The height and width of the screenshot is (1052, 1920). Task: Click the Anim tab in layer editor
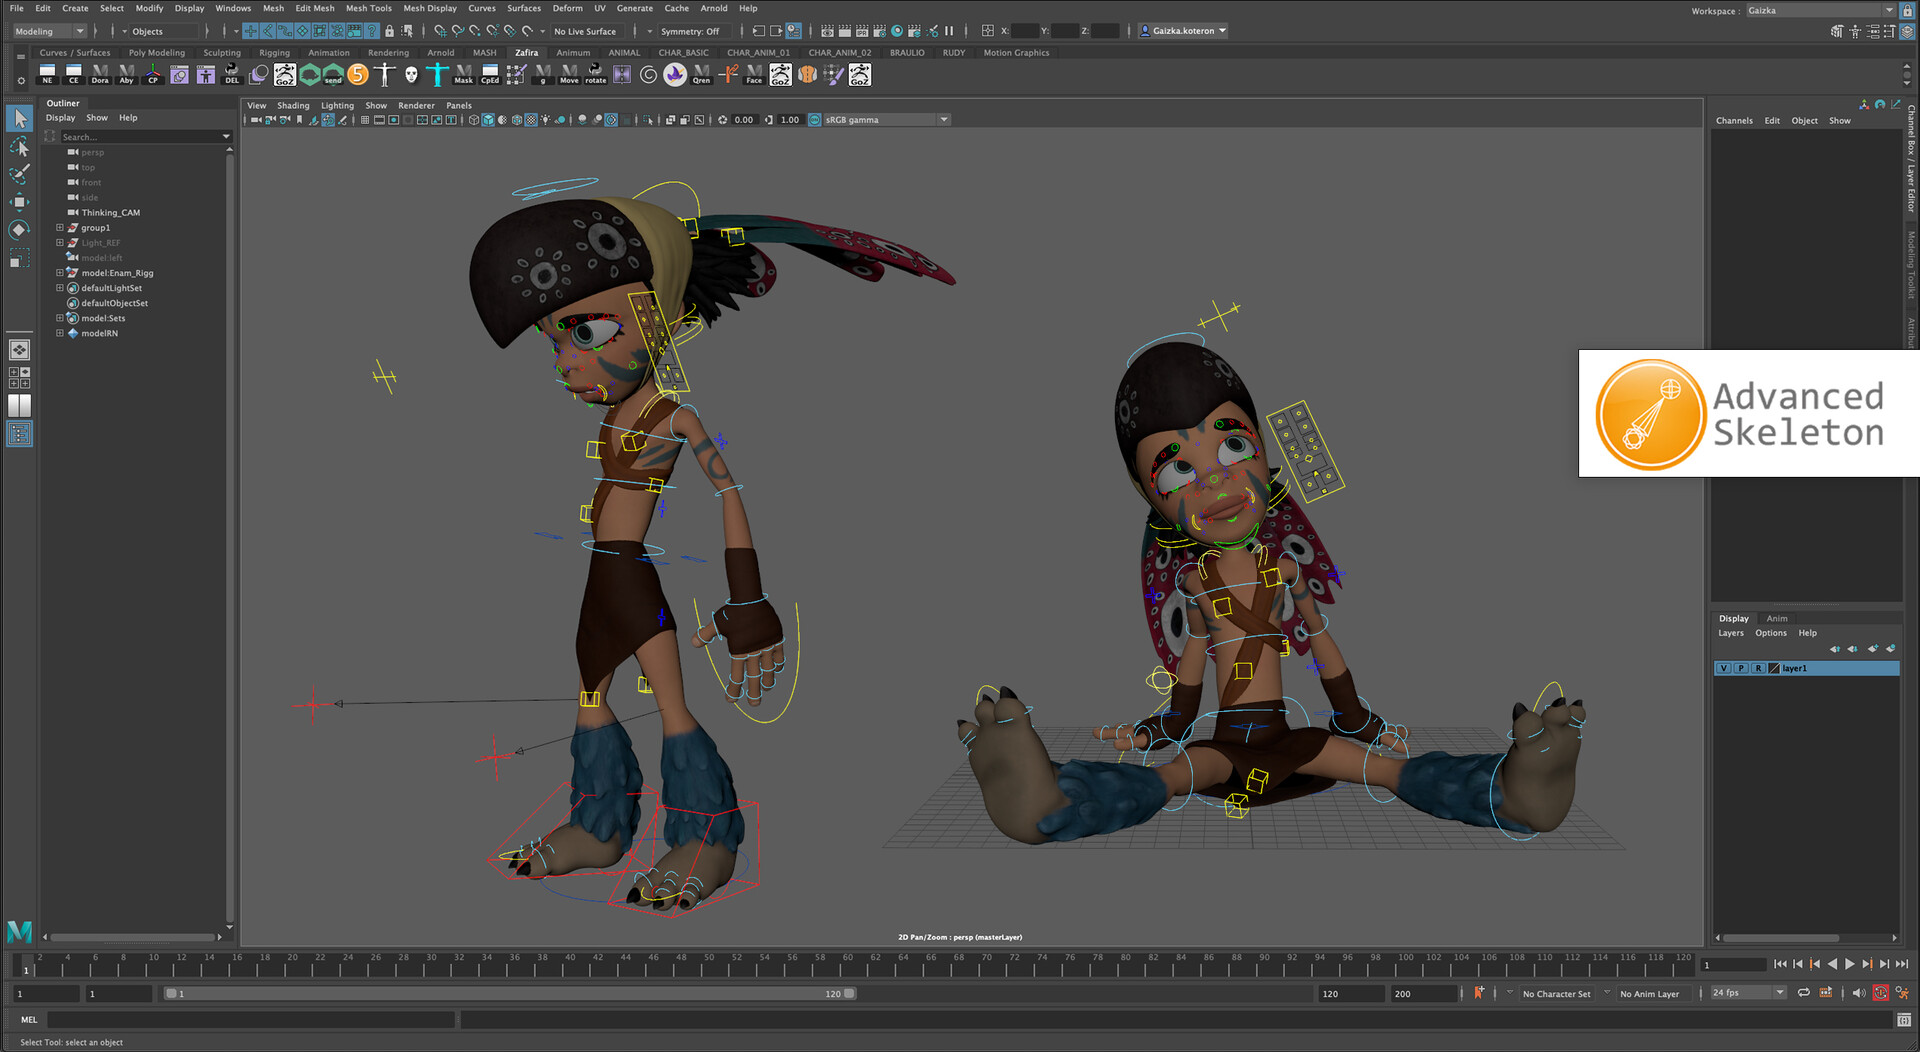click(x=1776, y=618)
